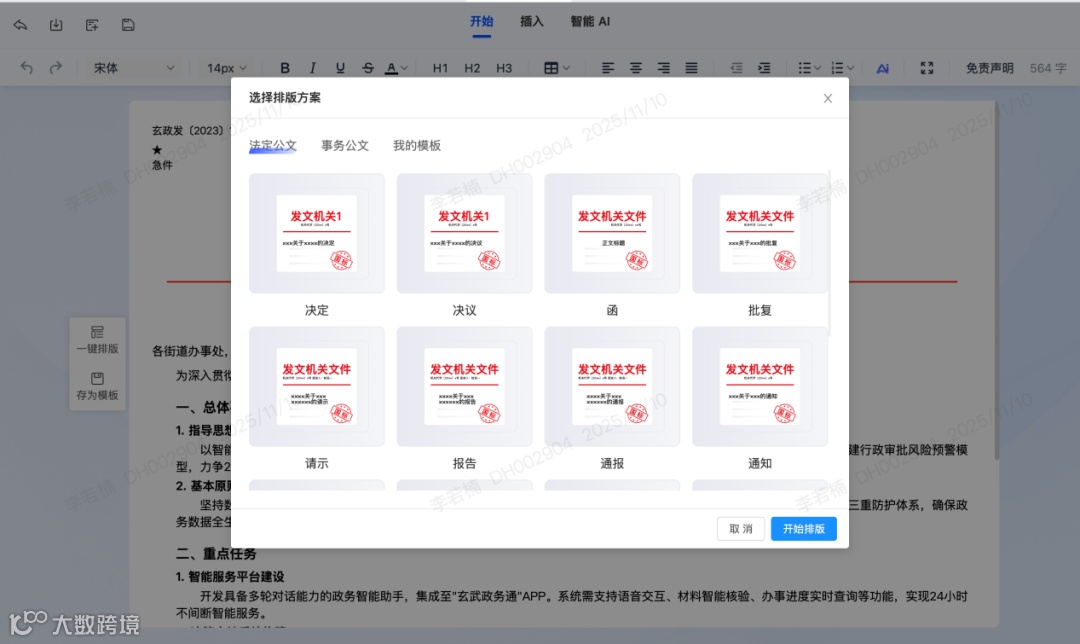Select the 法定公文 tab
Viewport: 1080px width, 644px height.
[273, 145]
